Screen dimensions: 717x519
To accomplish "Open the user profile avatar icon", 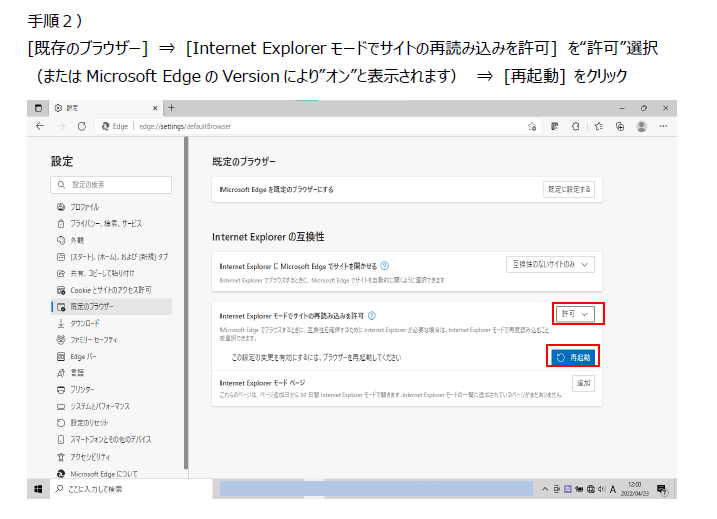I will [641, 126].
